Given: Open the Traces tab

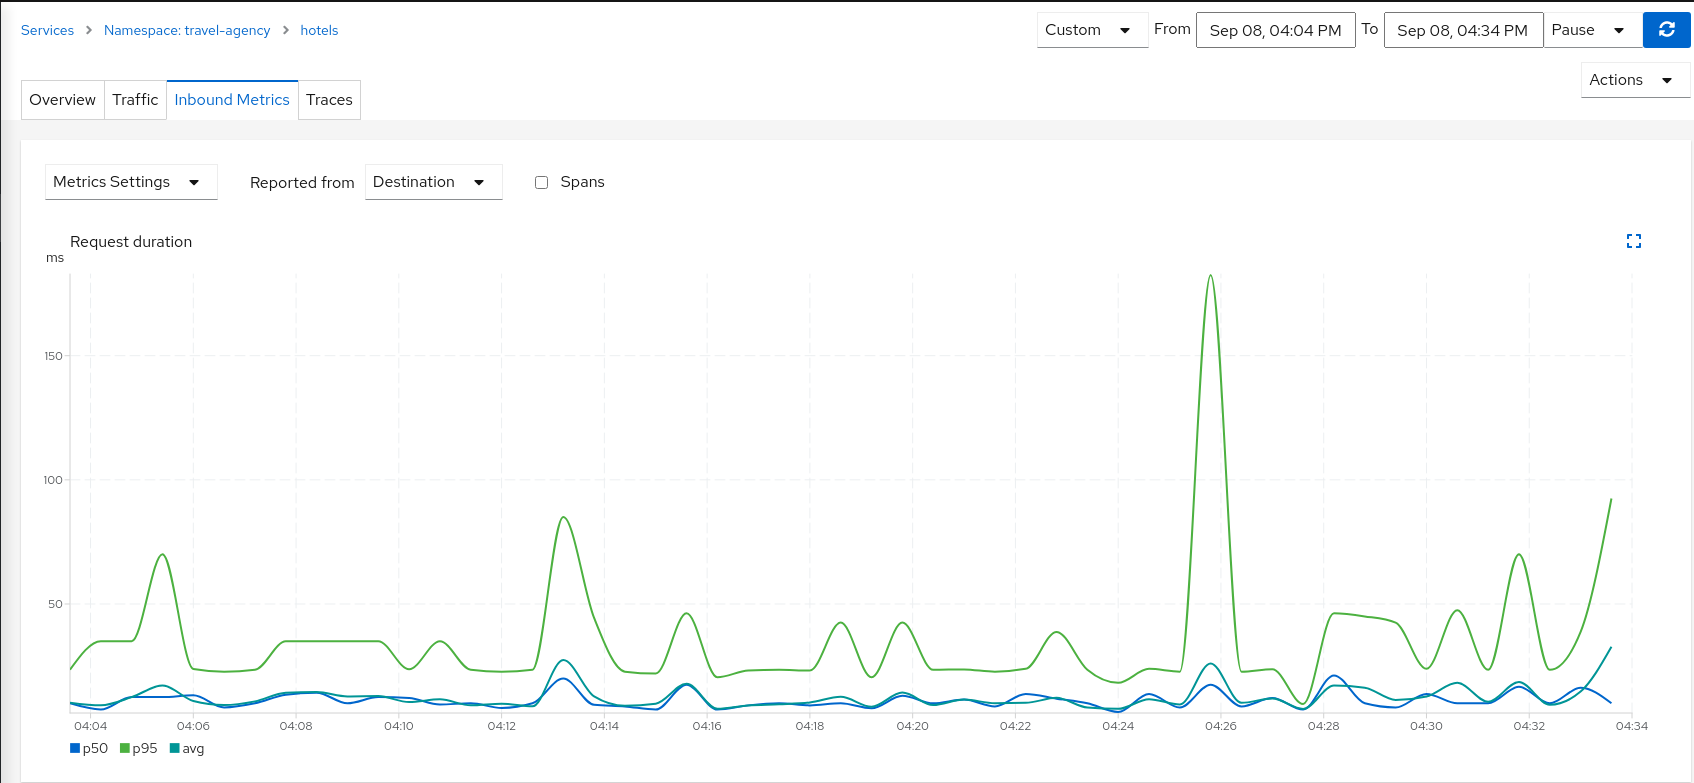Looking at the screenshot, I should pyautogui.click(x=329, y=100).
